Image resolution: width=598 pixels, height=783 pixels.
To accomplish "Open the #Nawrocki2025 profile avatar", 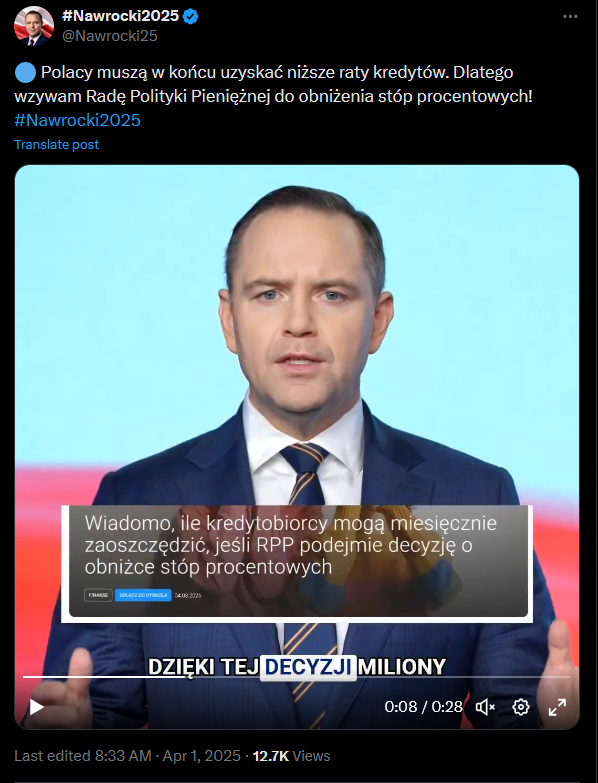I will pos(33,26).
